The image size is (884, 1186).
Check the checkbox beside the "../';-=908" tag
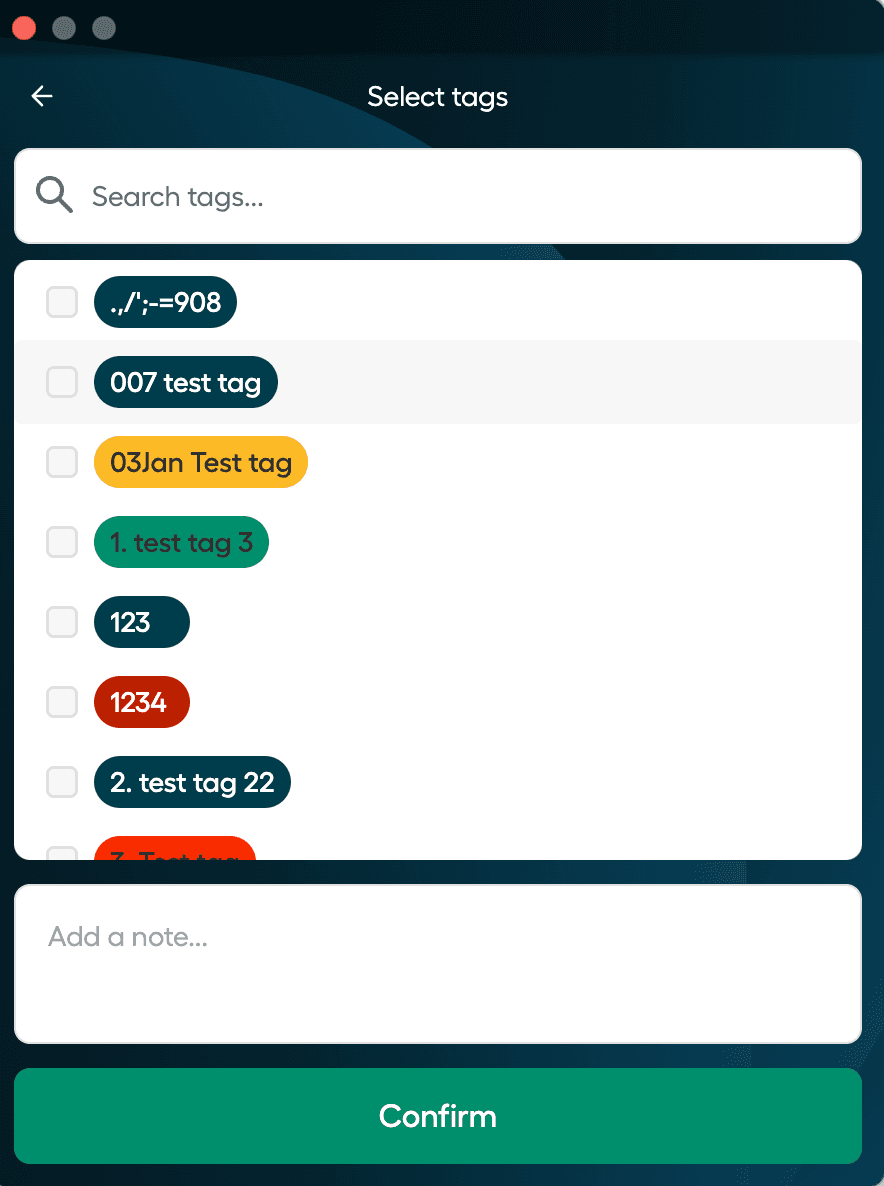[x=61, y=302]
